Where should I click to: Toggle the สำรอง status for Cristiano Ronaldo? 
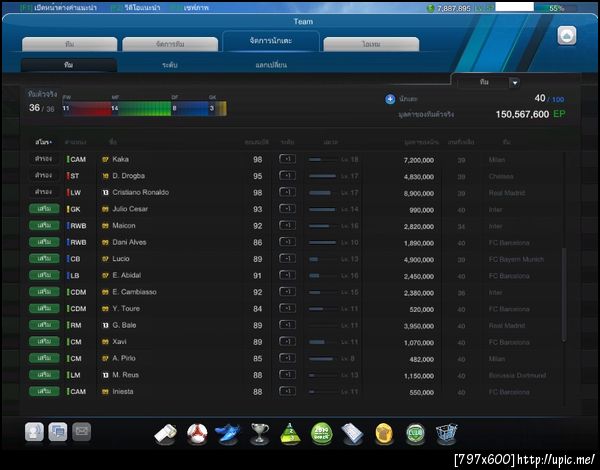(x=44, y=192)
